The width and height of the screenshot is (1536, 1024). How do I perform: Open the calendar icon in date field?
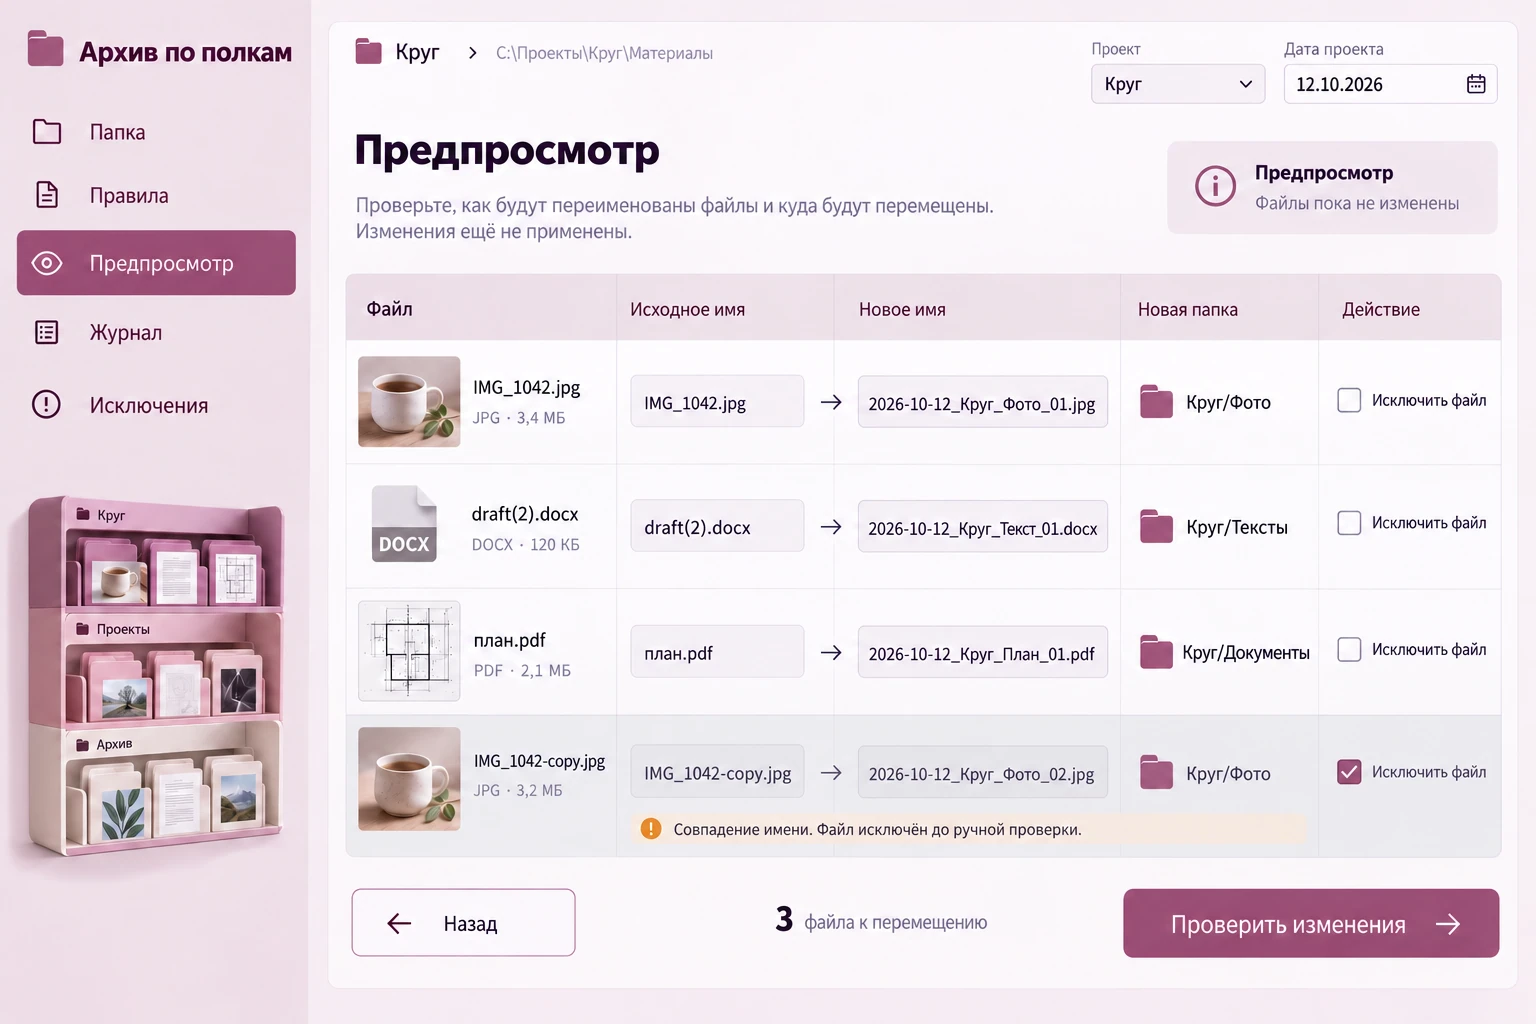pos(1476,84)
